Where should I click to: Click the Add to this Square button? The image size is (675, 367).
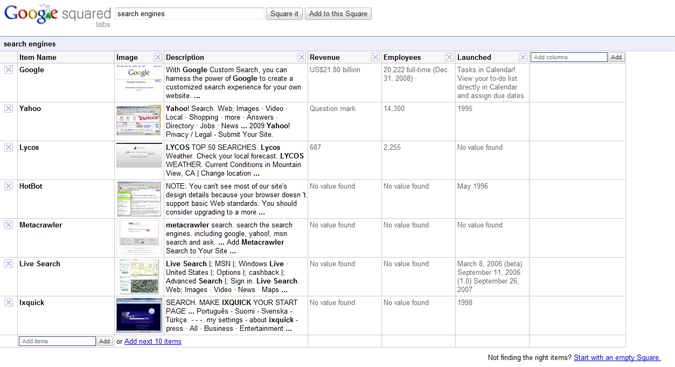tap(338, 14)
